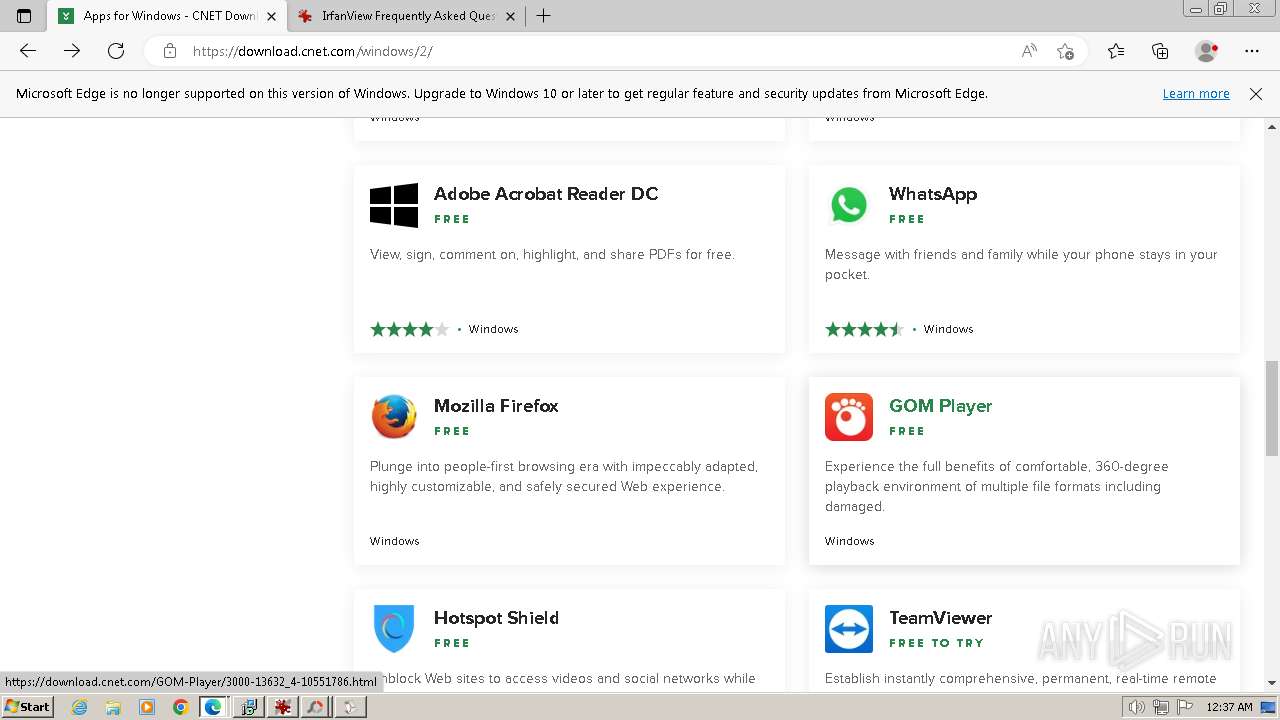Add this page to favorites

[x=1065, y=51]
